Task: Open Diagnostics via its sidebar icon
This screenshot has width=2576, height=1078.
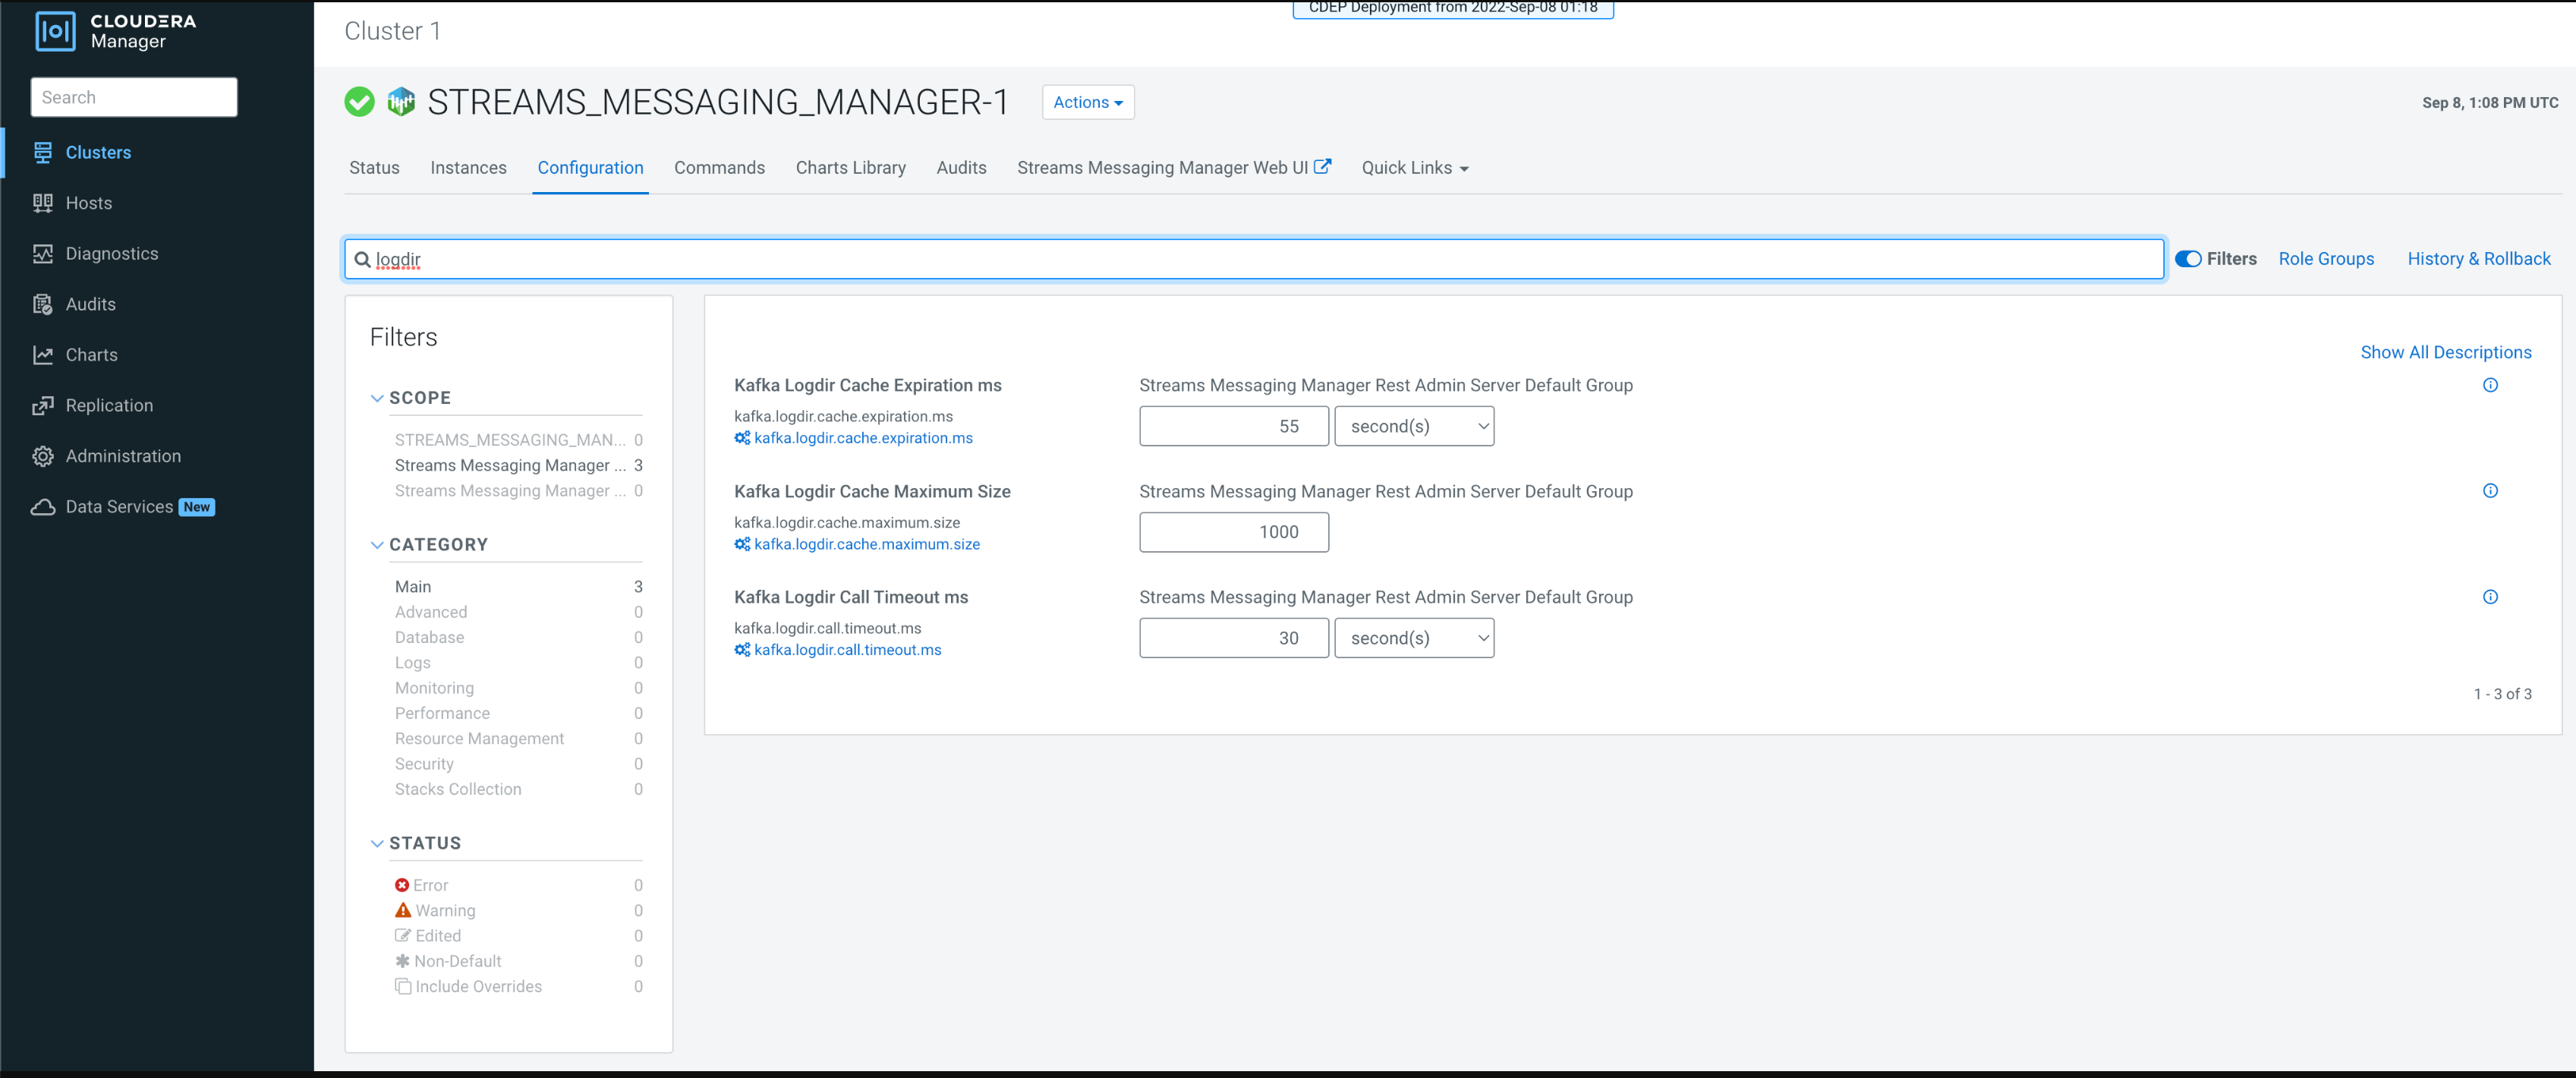Action: 42,254
